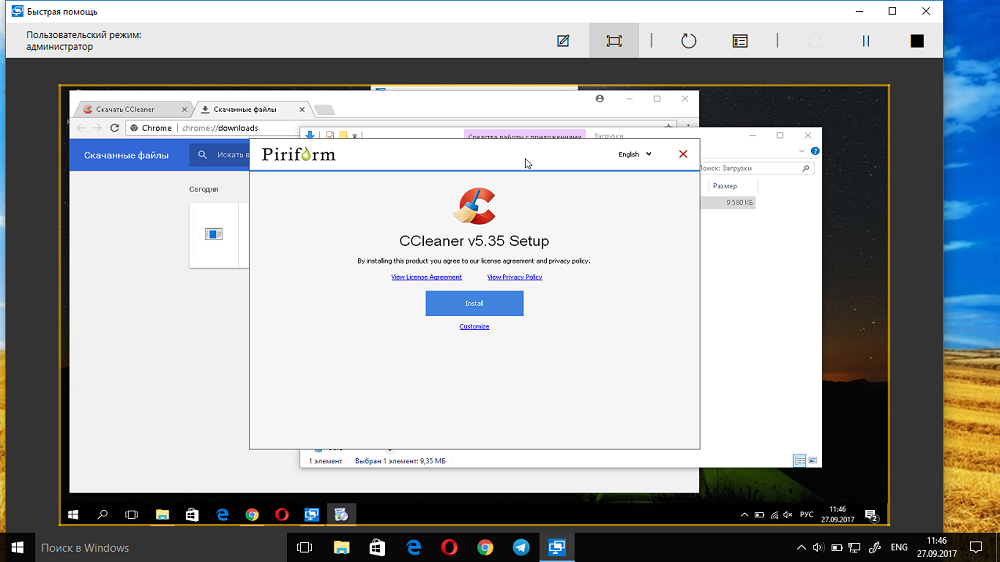This screenshot has width=1000, height=562.
Task: Switch to the Скачать CCleaner Chrome tab
Action: pyautogui.click(x=132, y=109)
